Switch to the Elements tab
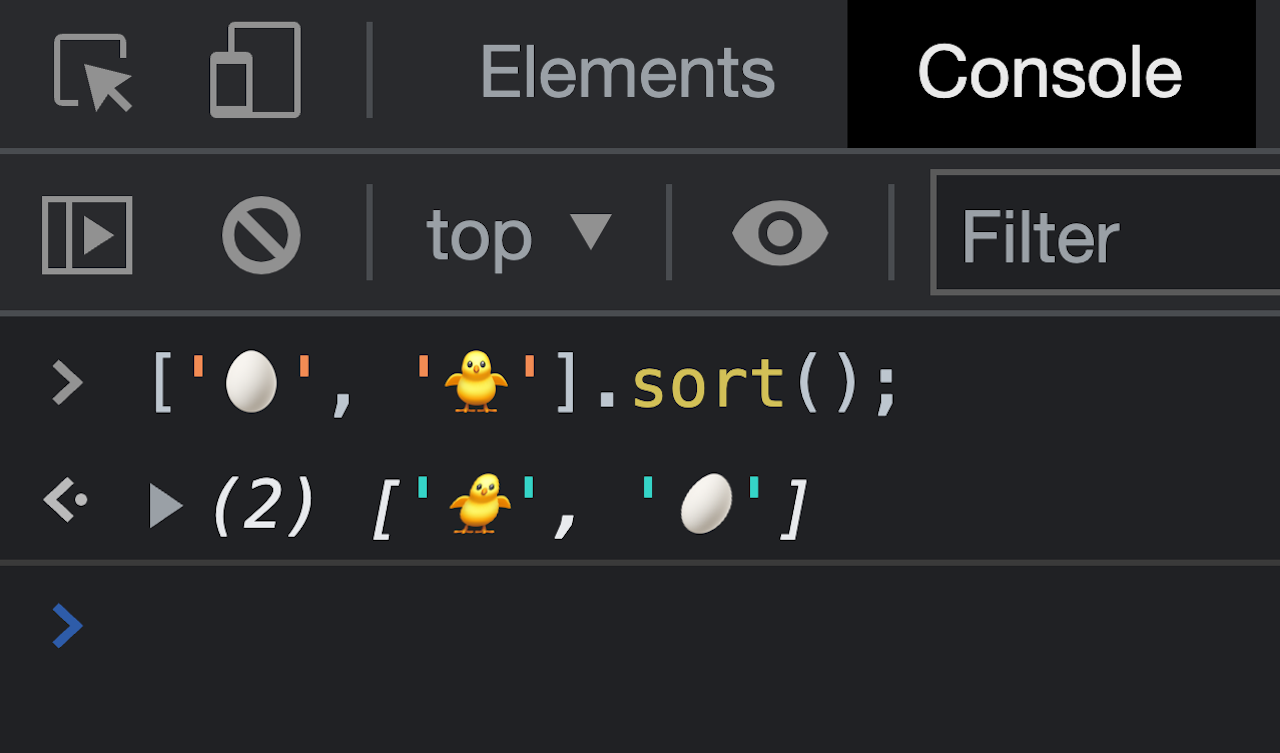Screen dimensions: 1280x753 tap(627, 71)
